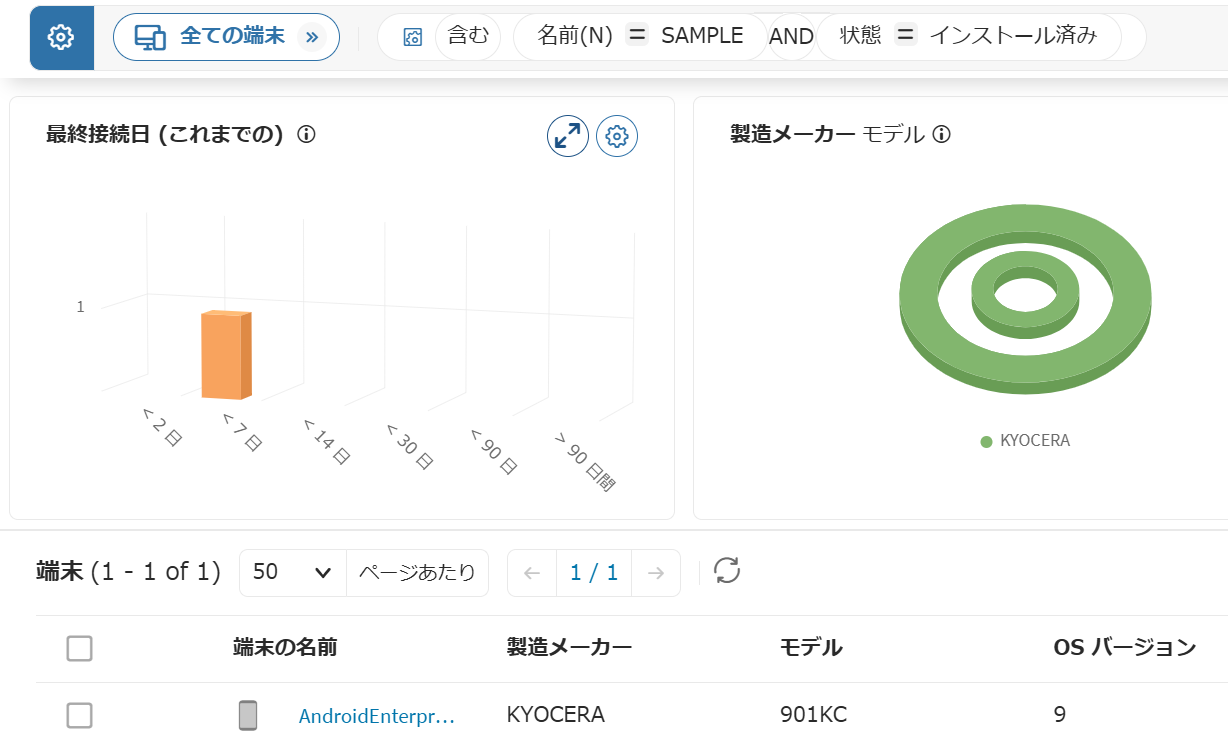This screenshot has width=1228, height=748.
Task: Go to next page arrow
Action: pos(656,573)
